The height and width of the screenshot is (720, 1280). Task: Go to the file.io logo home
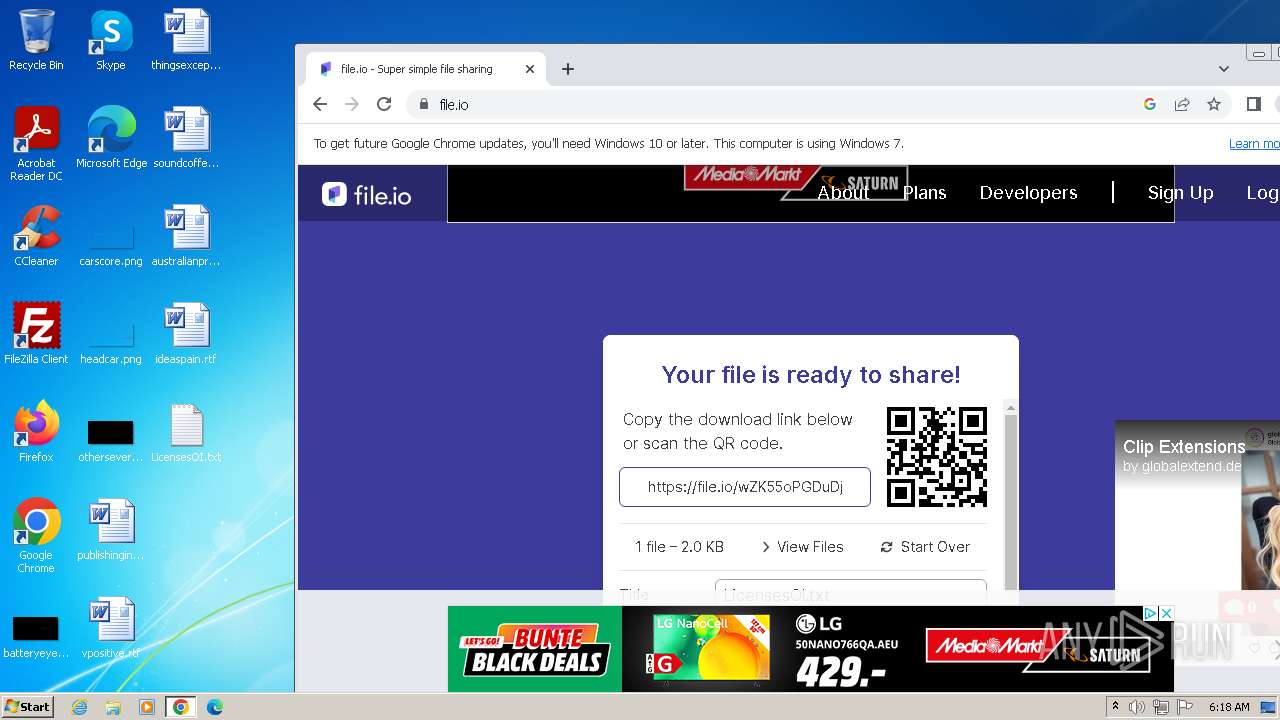click(x=367, y=194)
